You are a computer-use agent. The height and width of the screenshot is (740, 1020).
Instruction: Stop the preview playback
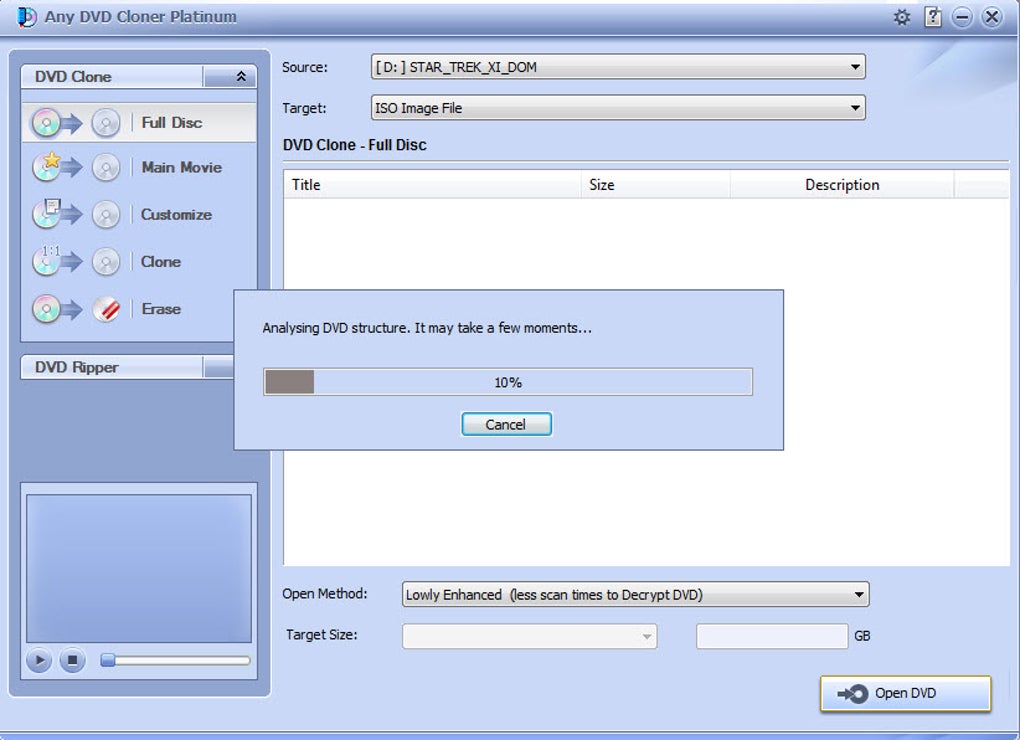coord(72,661)
